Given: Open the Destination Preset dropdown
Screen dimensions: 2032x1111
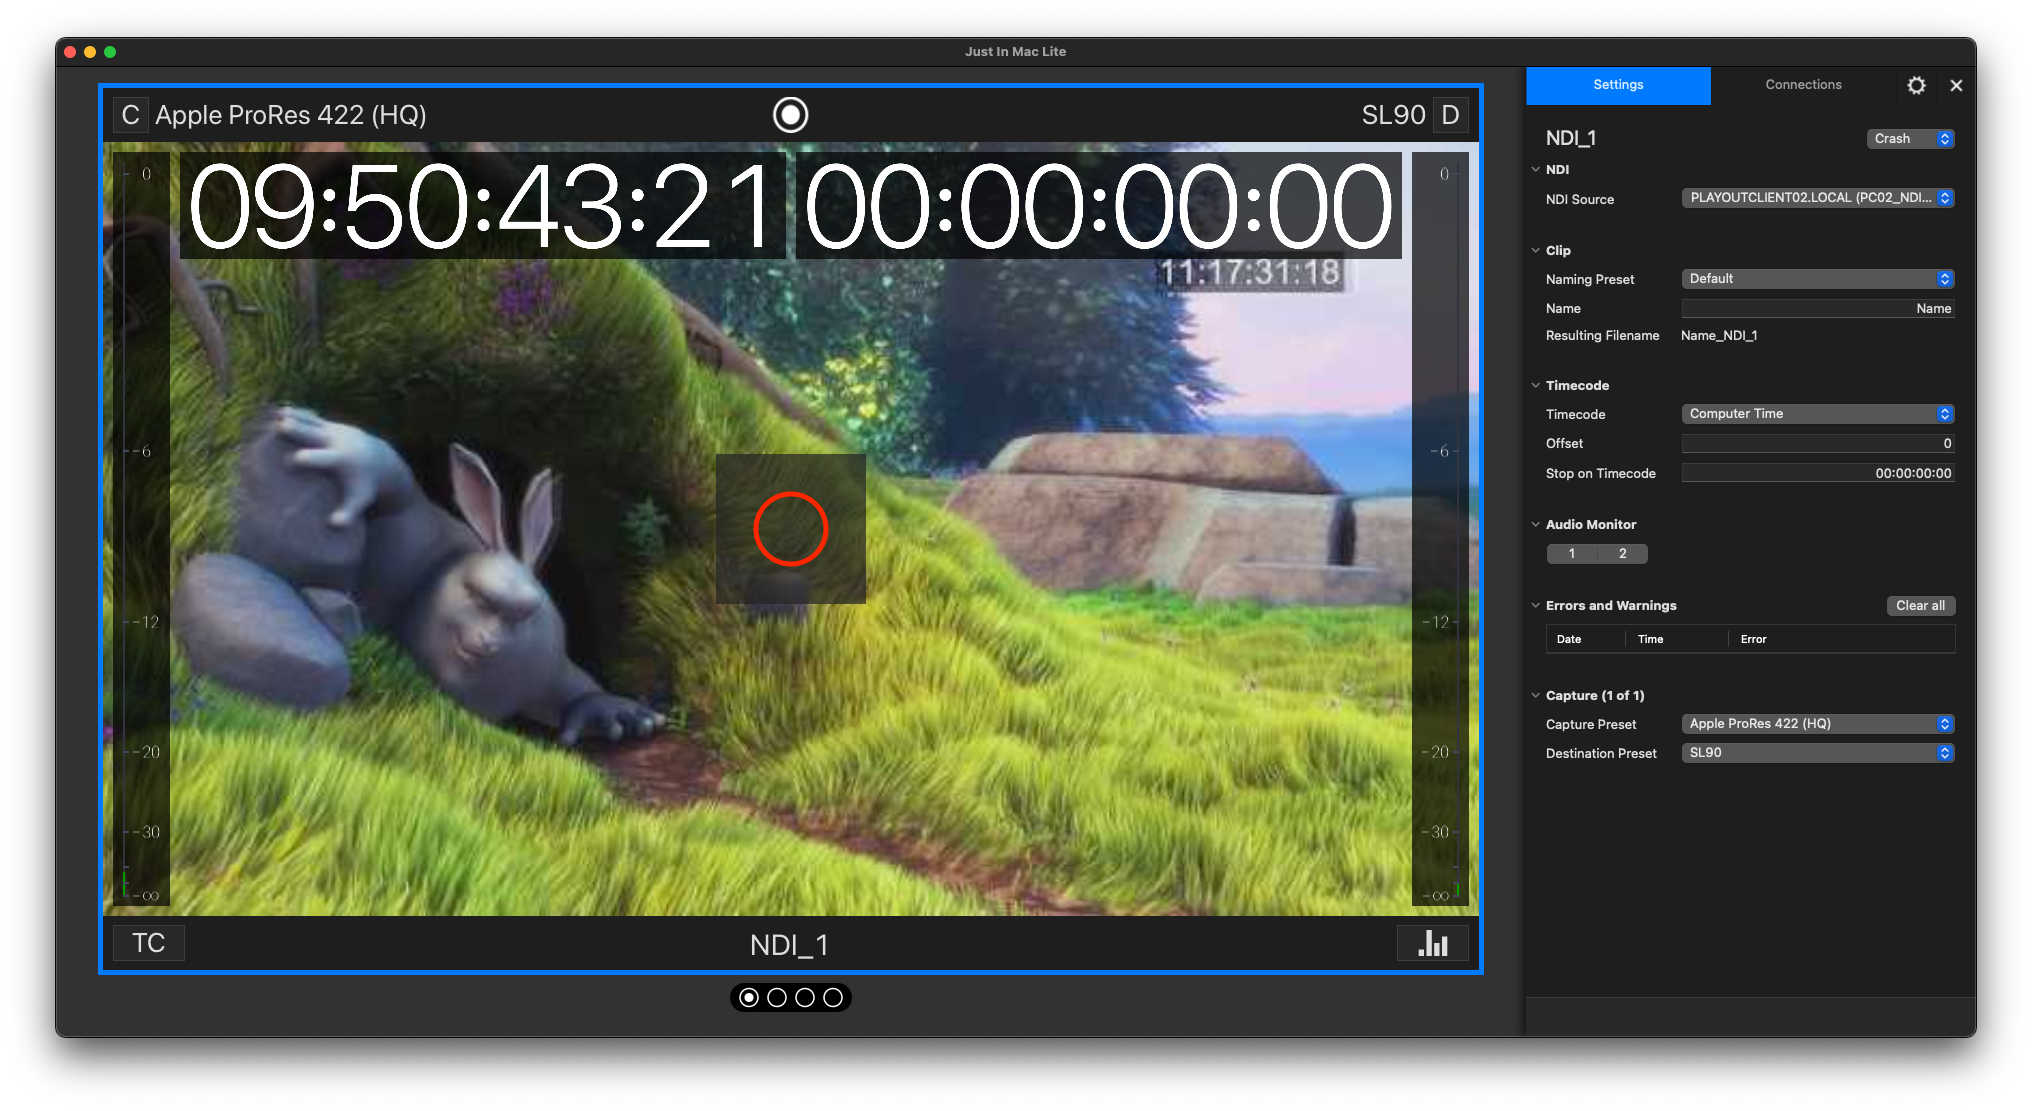Looking at the screenshot, I should (x=1818, y=753).
